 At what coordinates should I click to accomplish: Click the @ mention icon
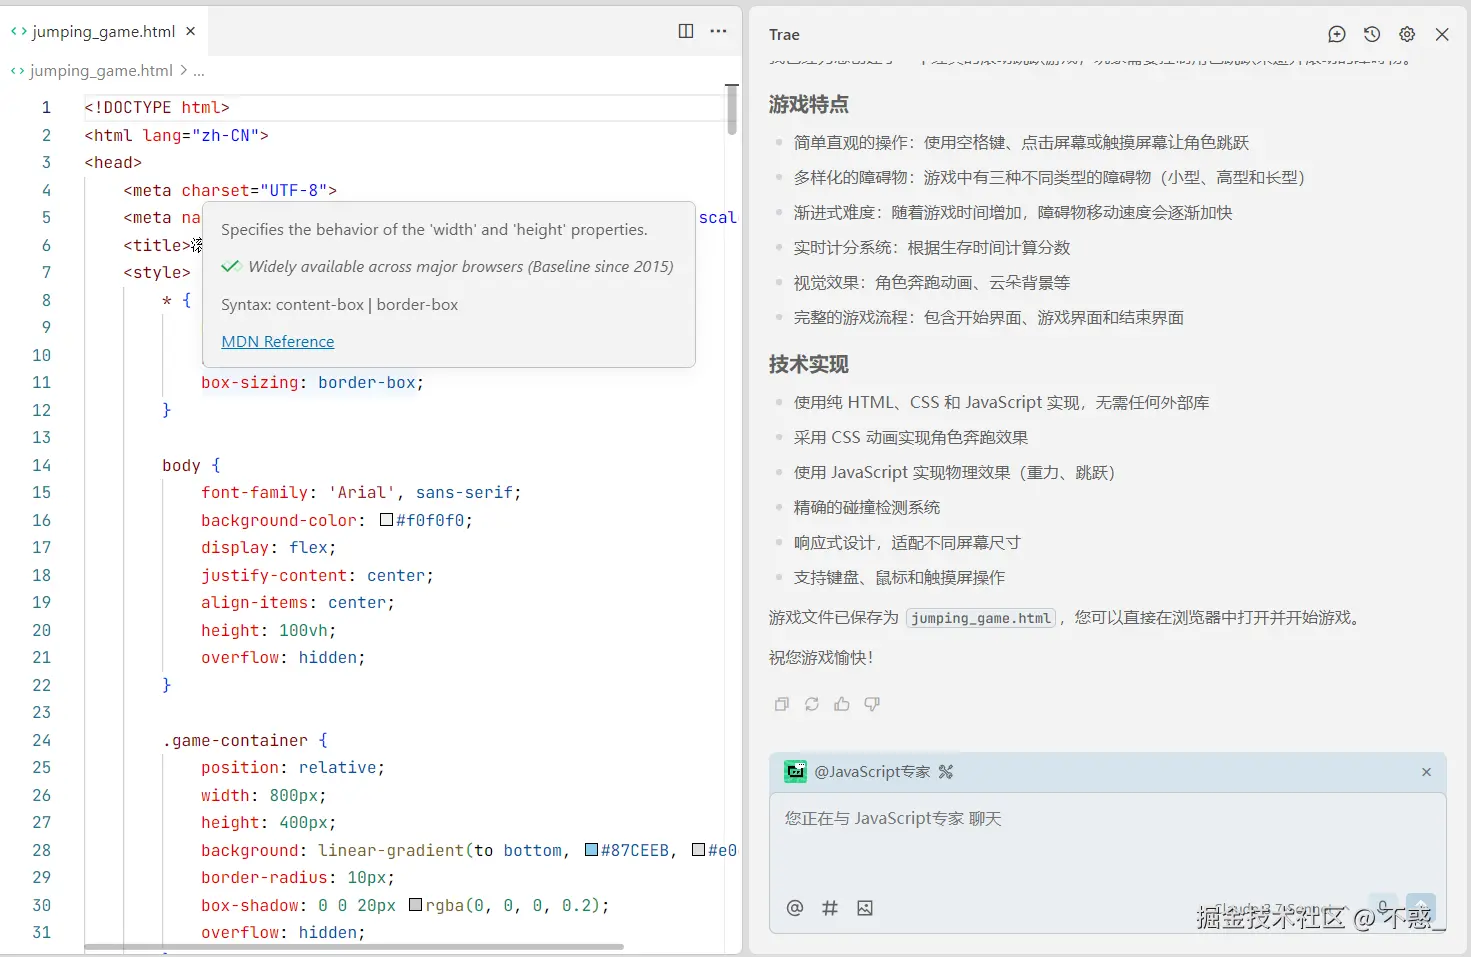tap(795, 908)
